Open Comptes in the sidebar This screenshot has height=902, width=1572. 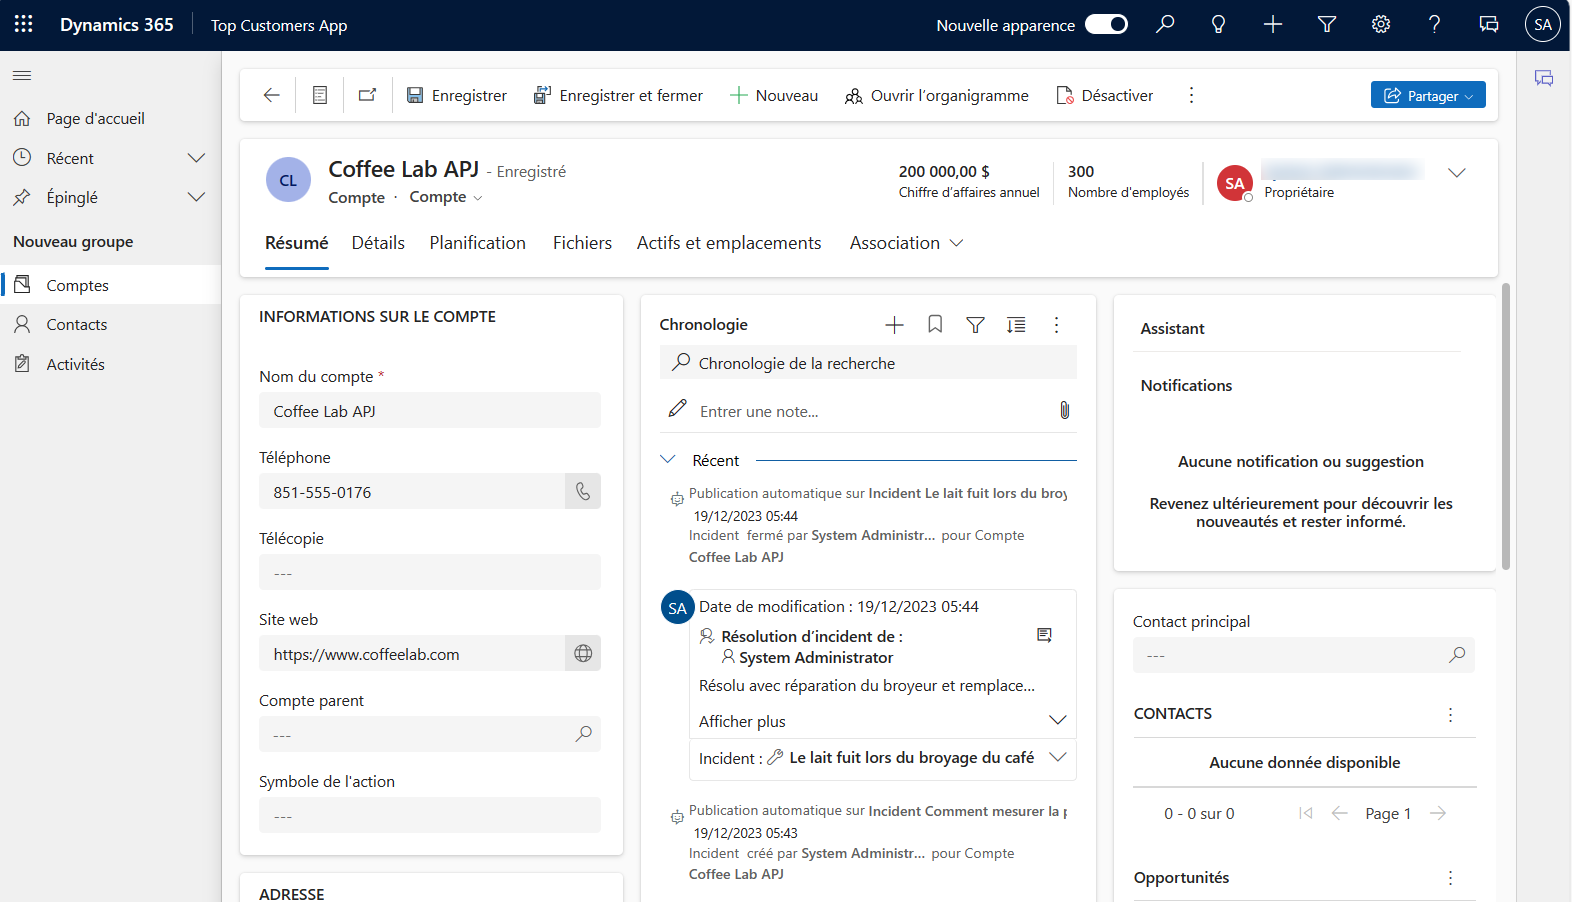pos(110,285)
